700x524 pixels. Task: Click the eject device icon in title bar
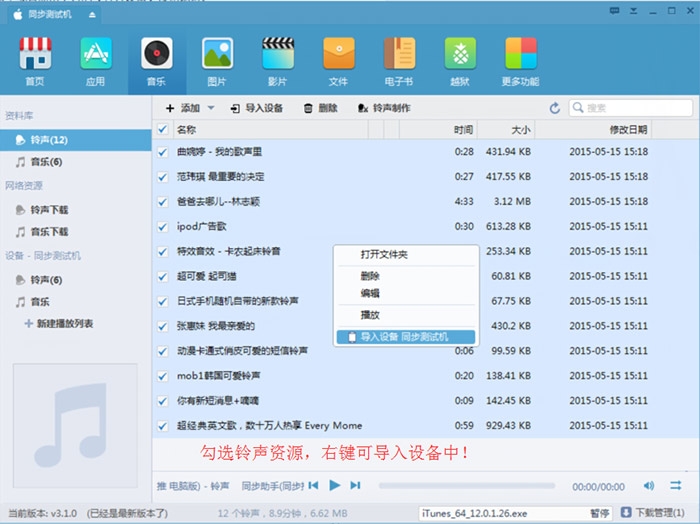[92, 15]
